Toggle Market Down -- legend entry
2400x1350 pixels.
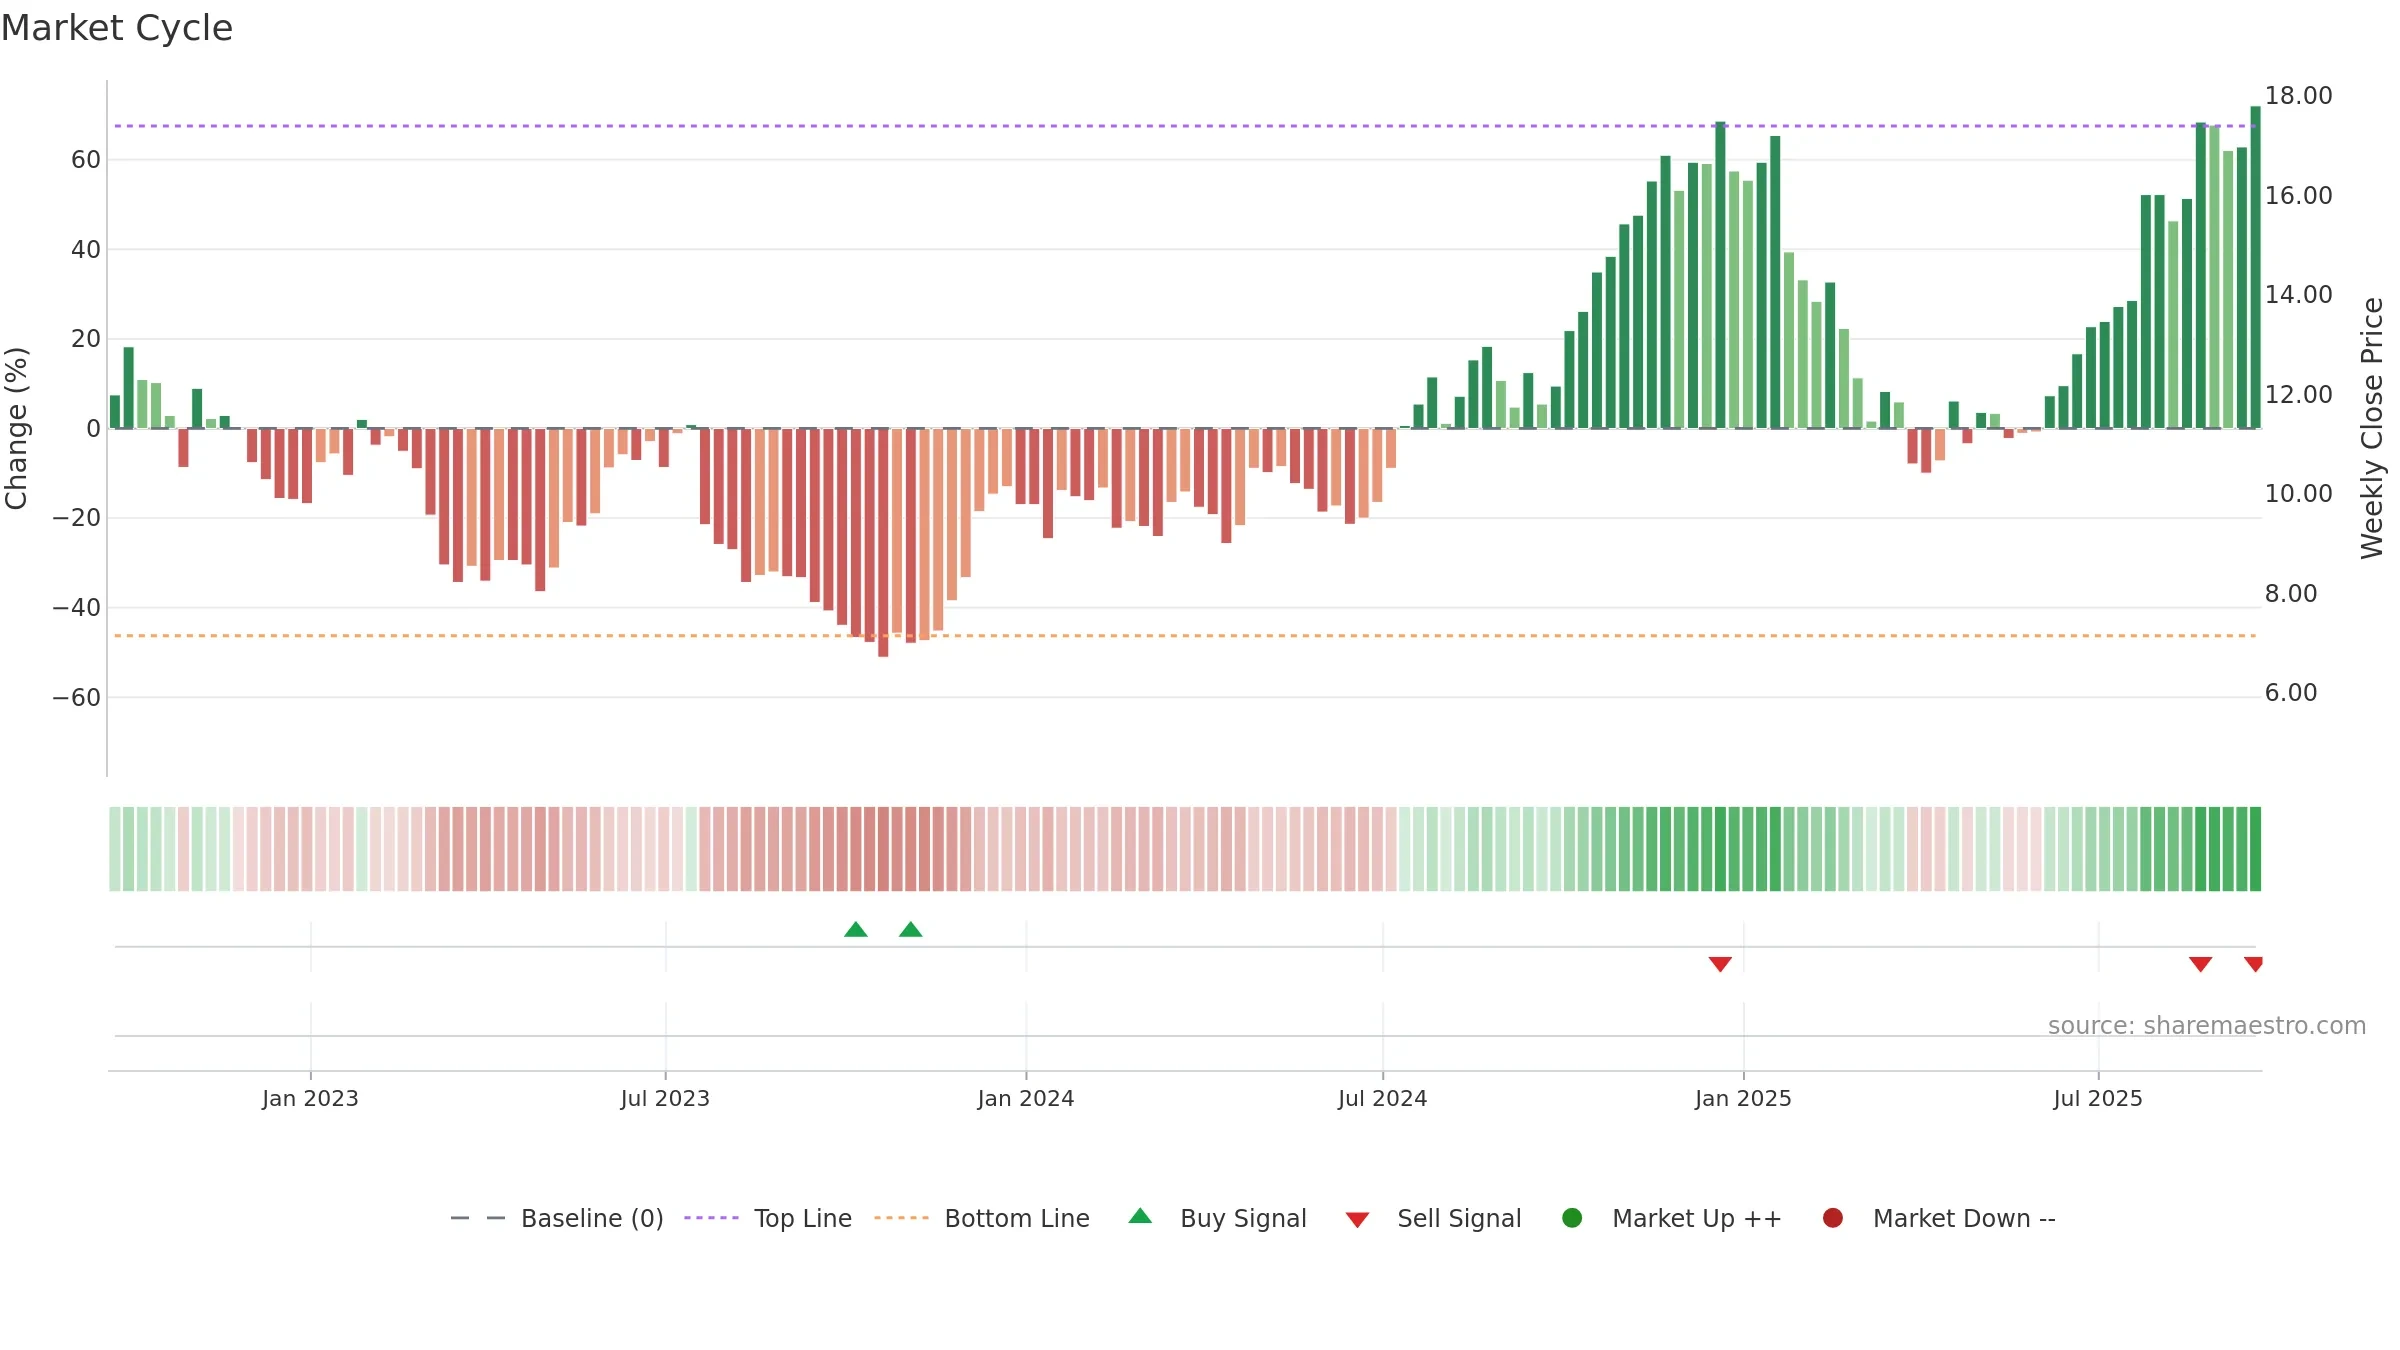point(1939,1219)
